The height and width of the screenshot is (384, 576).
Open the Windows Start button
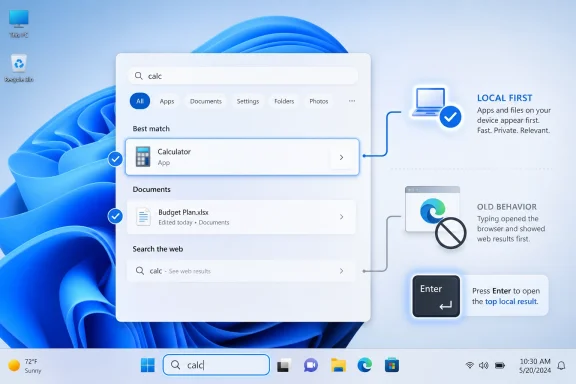coord(148,365)
